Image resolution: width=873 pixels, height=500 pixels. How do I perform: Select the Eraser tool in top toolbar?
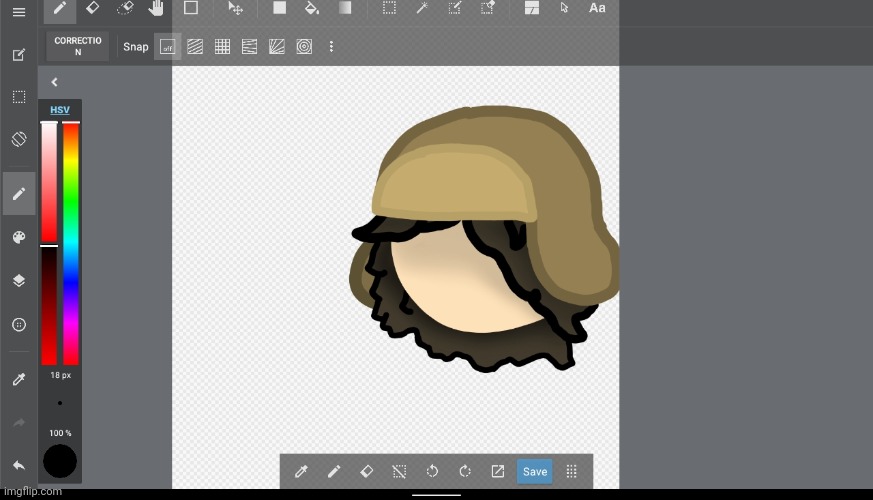(x=92, y=8)
